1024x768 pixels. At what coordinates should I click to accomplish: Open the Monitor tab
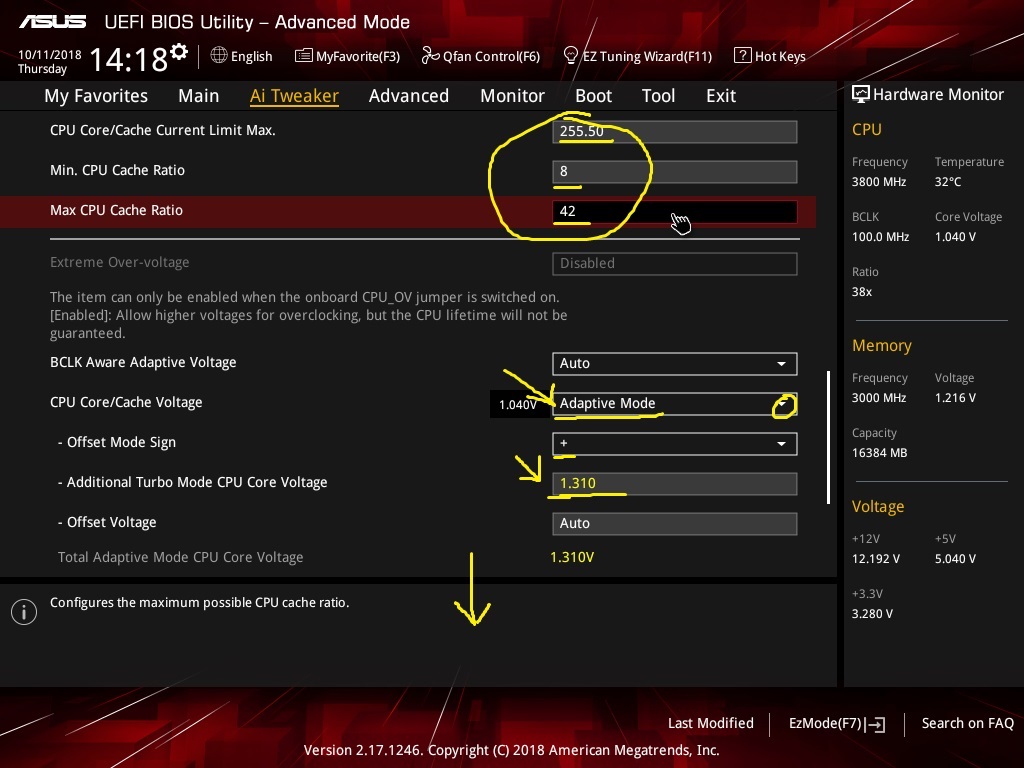click(512, 96)
